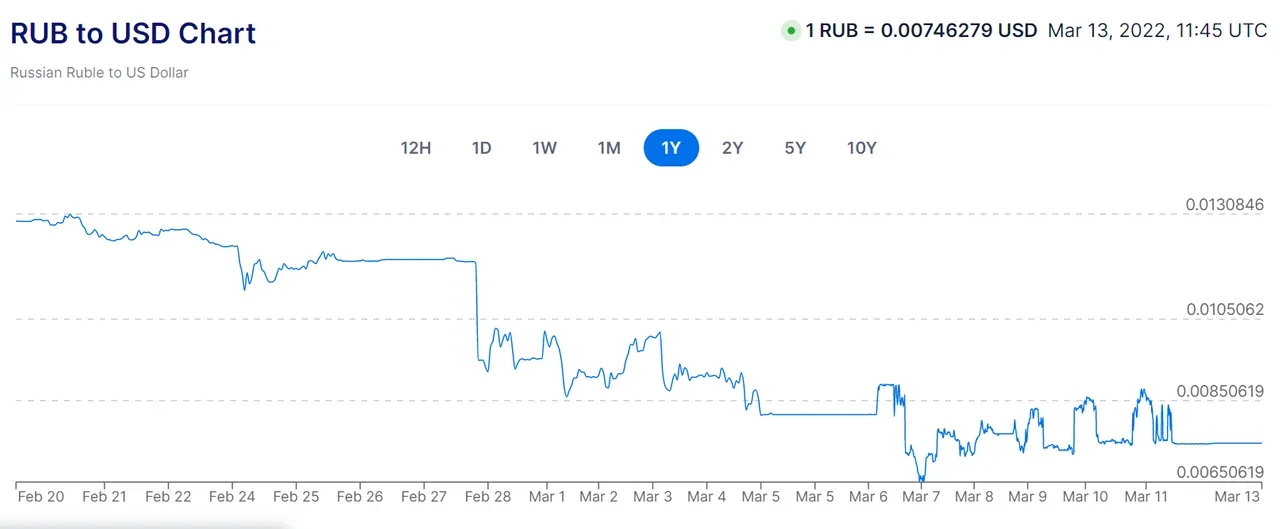The height and width of the screenshot is (529, 1280).
Task: Click the green live status dot icon
Action: tap(791, 31)
